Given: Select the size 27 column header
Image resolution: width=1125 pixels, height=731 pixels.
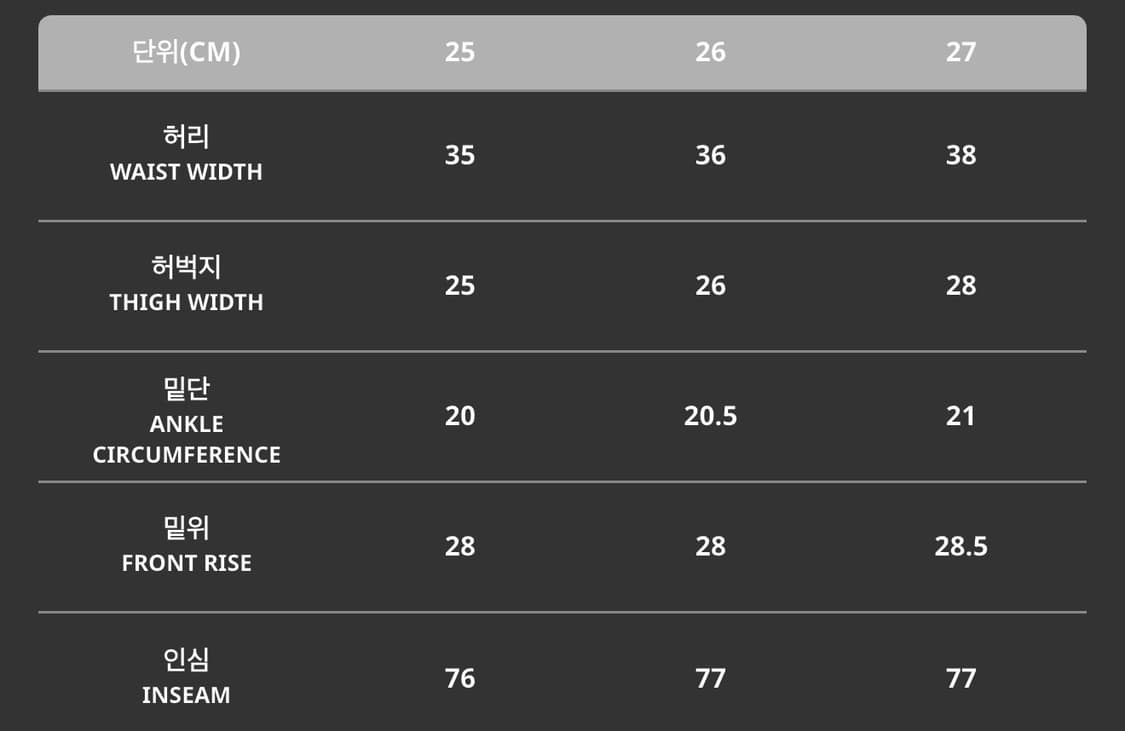Looking at the screenshot, I should [961, 52].
